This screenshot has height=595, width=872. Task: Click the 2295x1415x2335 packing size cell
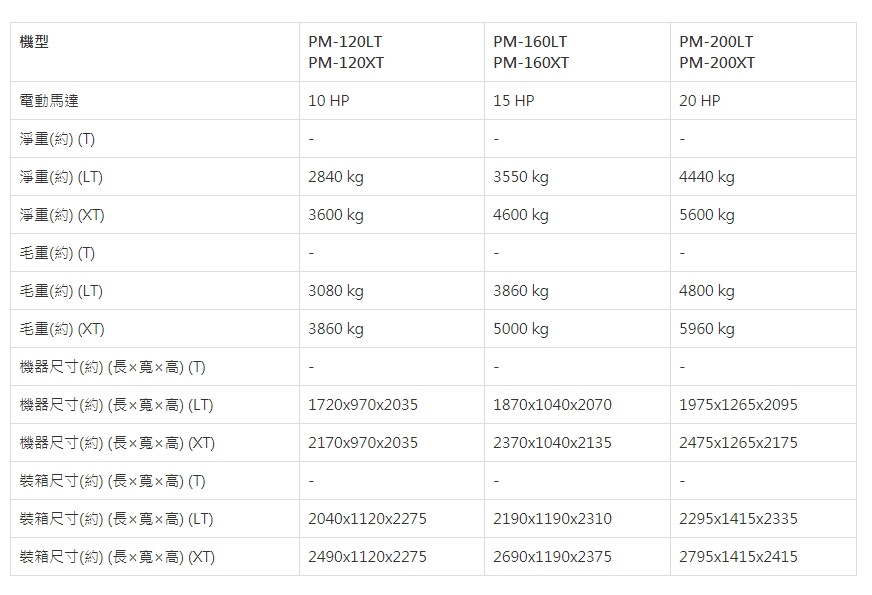click(x=738, y=519)
